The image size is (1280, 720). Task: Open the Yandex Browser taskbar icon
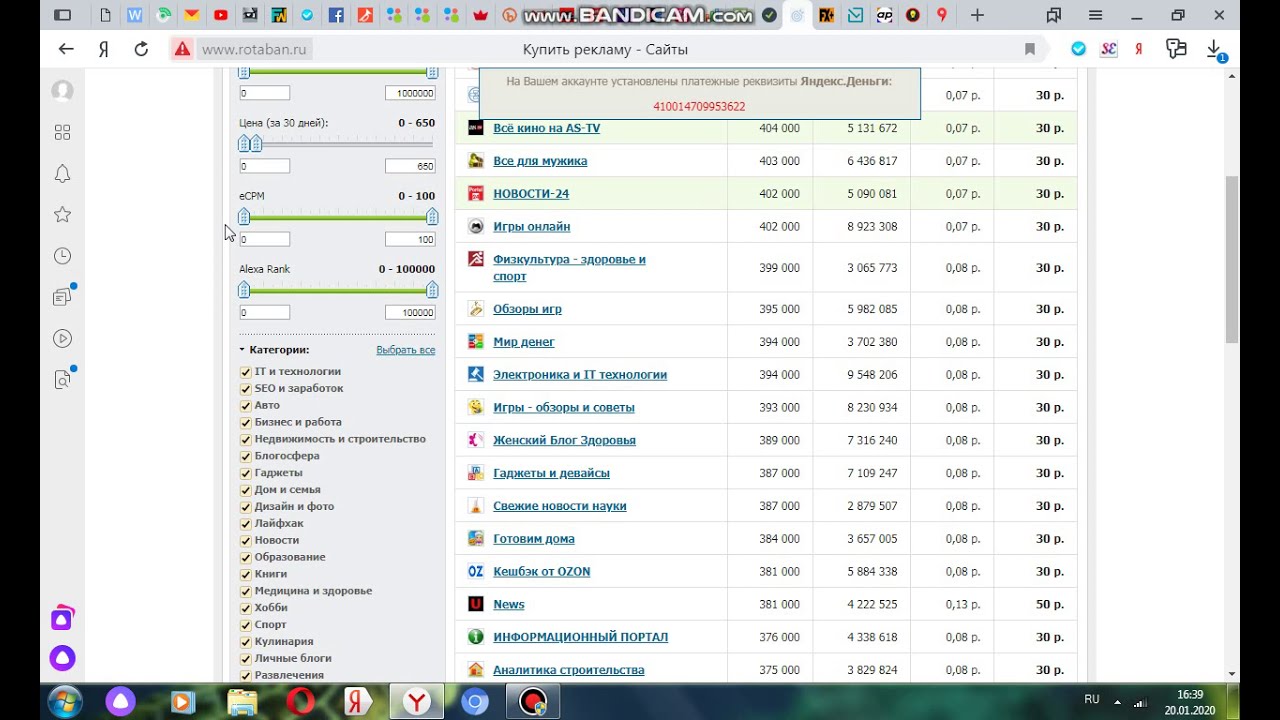pos(416,702)
